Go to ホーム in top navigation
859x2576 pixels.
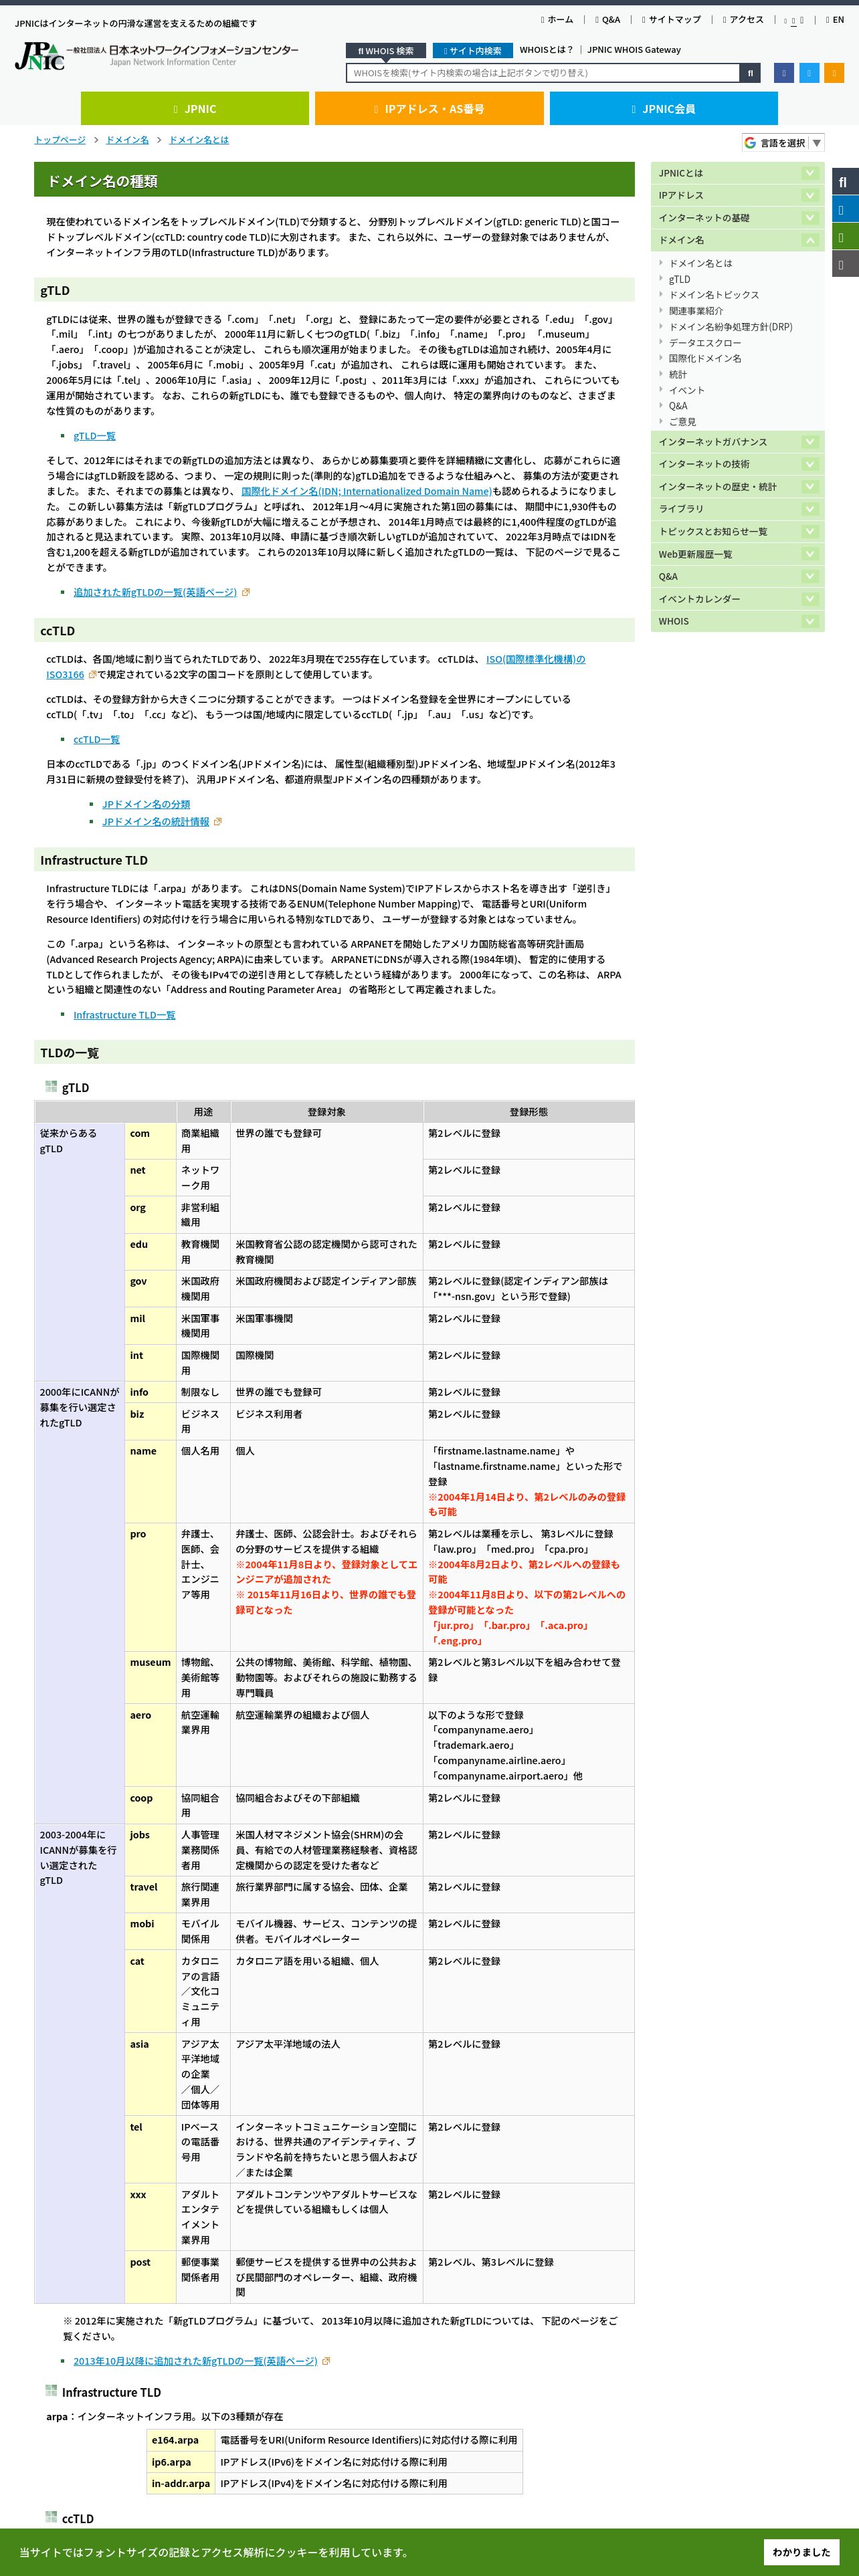[557, 20]
